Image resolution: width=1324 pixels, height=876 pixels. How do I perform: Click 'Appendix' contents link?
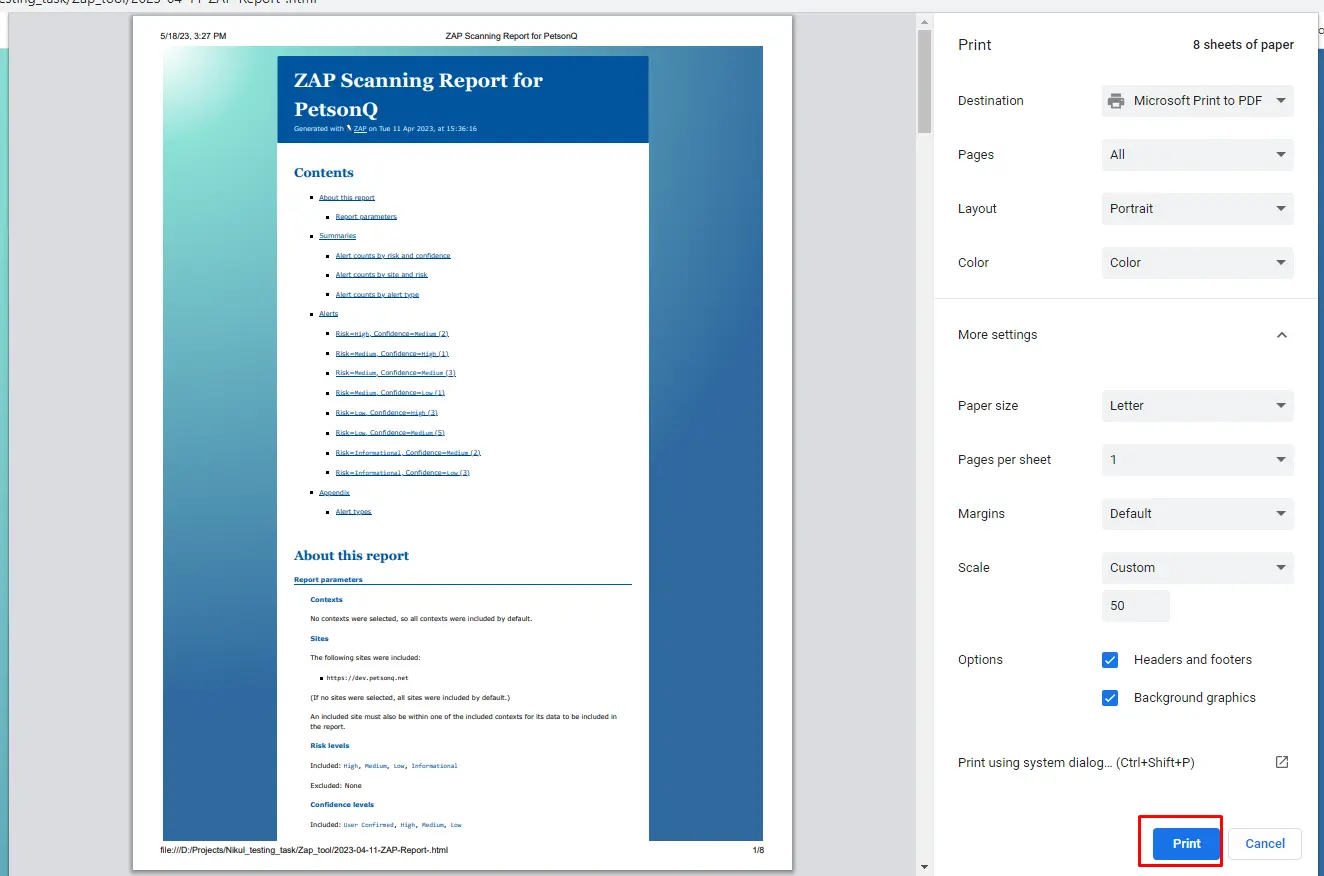(334, 493)
